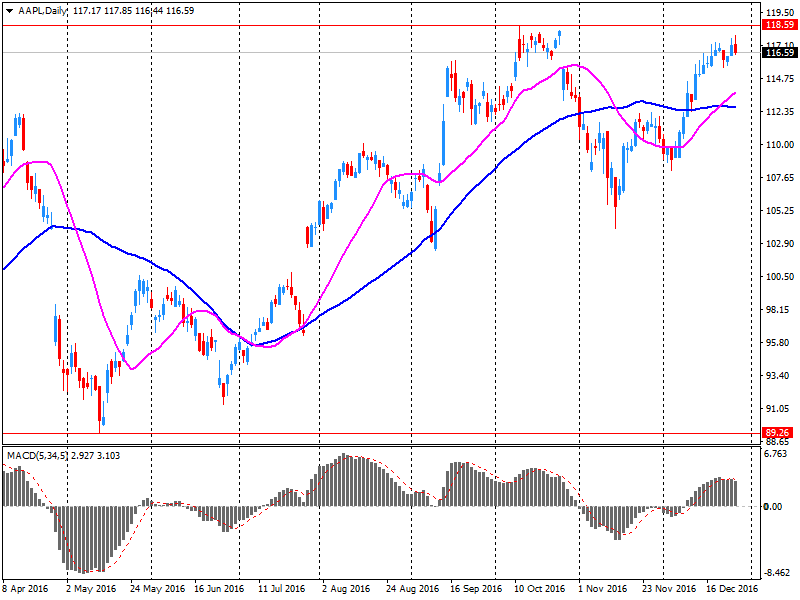The width and height of the screenshot is (800, 600).
Task: Click the 8 Apr 2016 date label
Action: [x=26, y=590]
